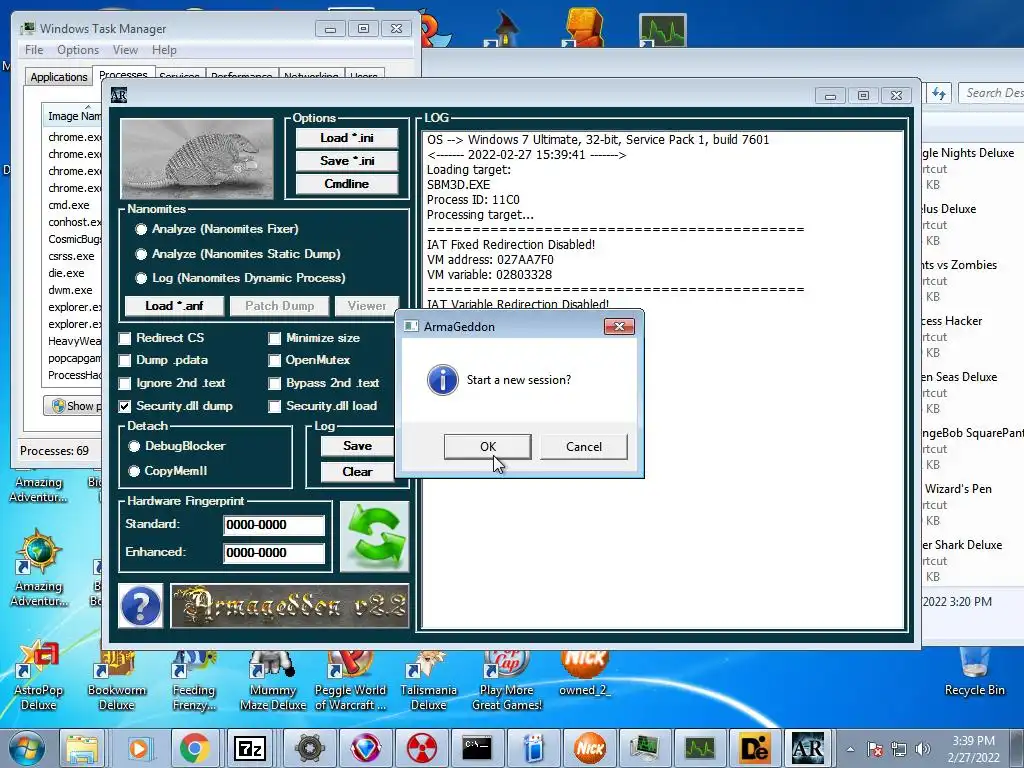Toggle Ignore 2nd .text checkbox
Viewport: 1024px width, 768px height.
coord(125,383)
